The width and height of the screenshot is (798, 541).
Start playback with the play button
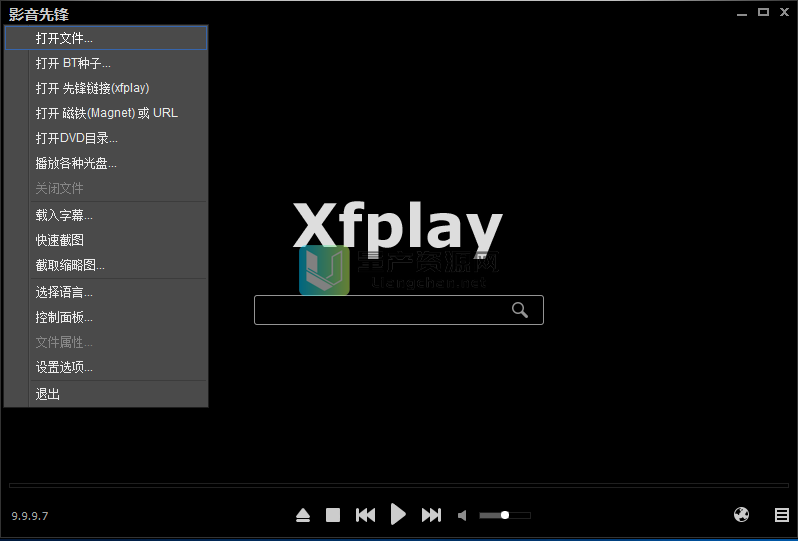398,514
